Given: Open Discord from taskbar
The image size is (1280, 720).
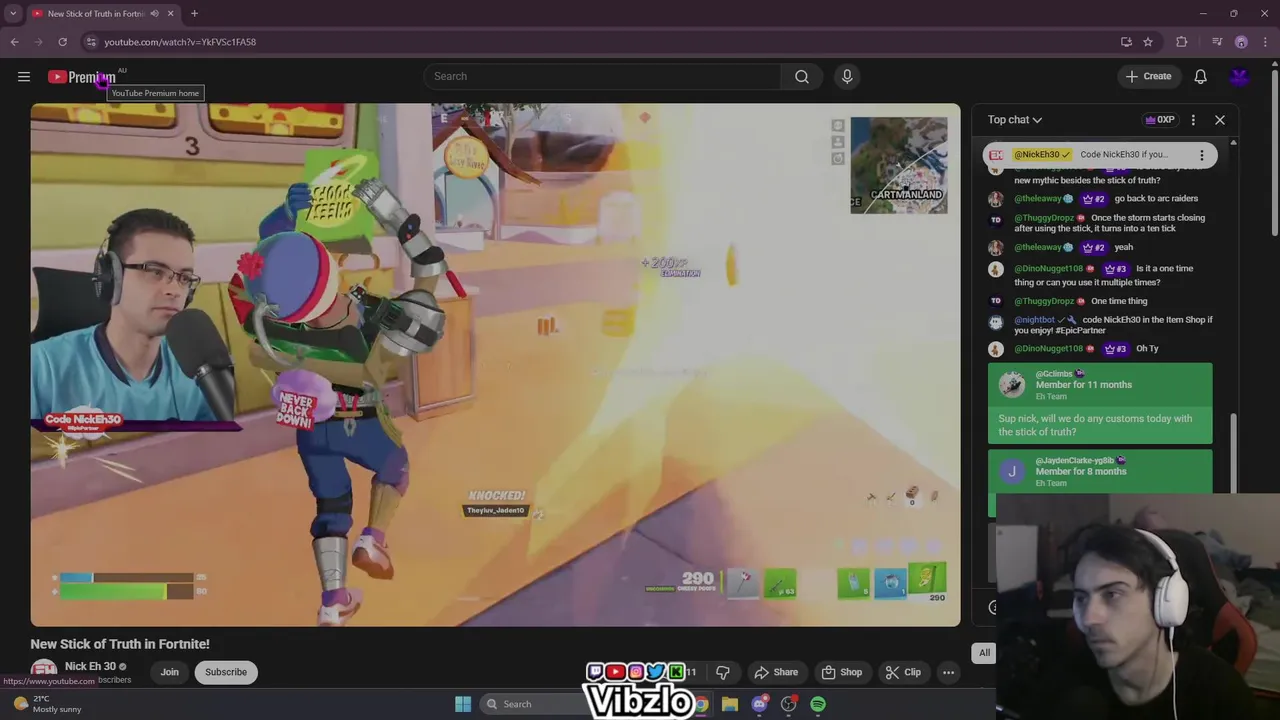Looking at the screenshot, I should (760, 704).
